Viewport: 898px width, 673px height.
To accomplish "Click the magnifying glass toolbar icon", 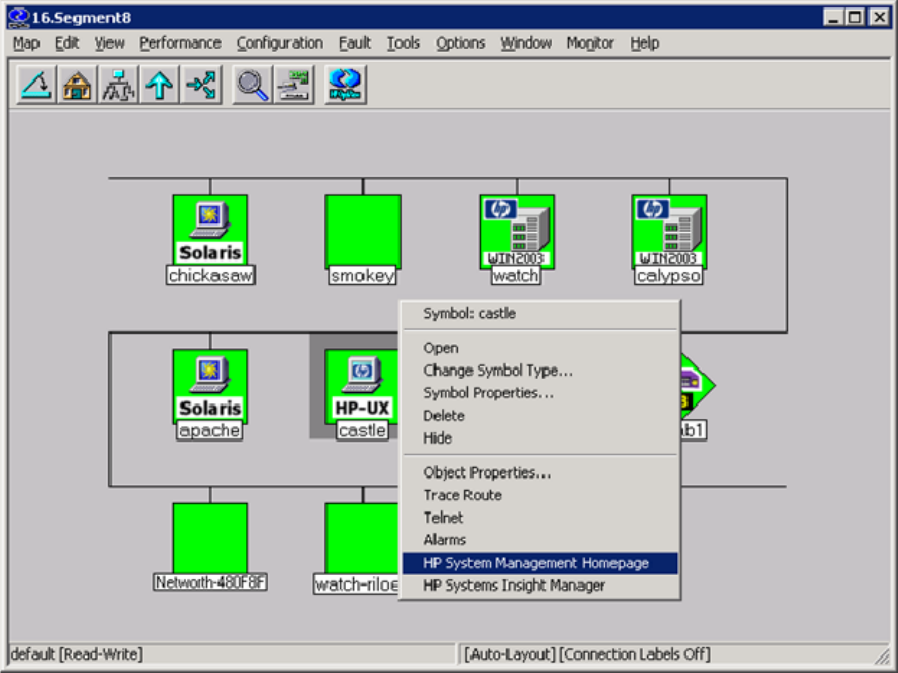I will pyautogui.click(x=252, y=85).
